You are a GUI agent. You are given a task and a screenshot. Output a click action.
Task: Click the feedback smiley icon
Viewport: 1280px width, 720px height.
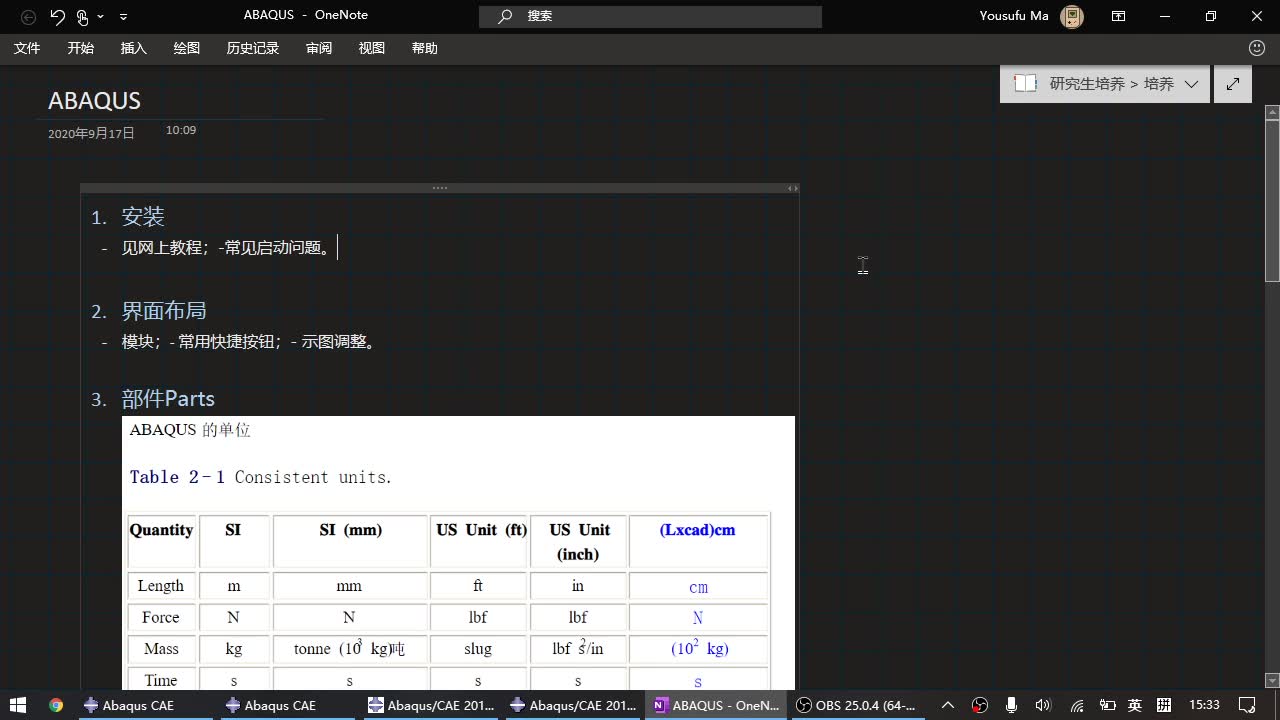(1257, 48)
